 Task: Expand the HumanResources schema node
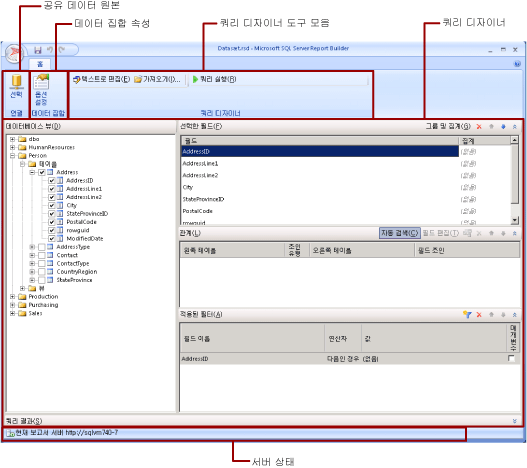point(12,148)
